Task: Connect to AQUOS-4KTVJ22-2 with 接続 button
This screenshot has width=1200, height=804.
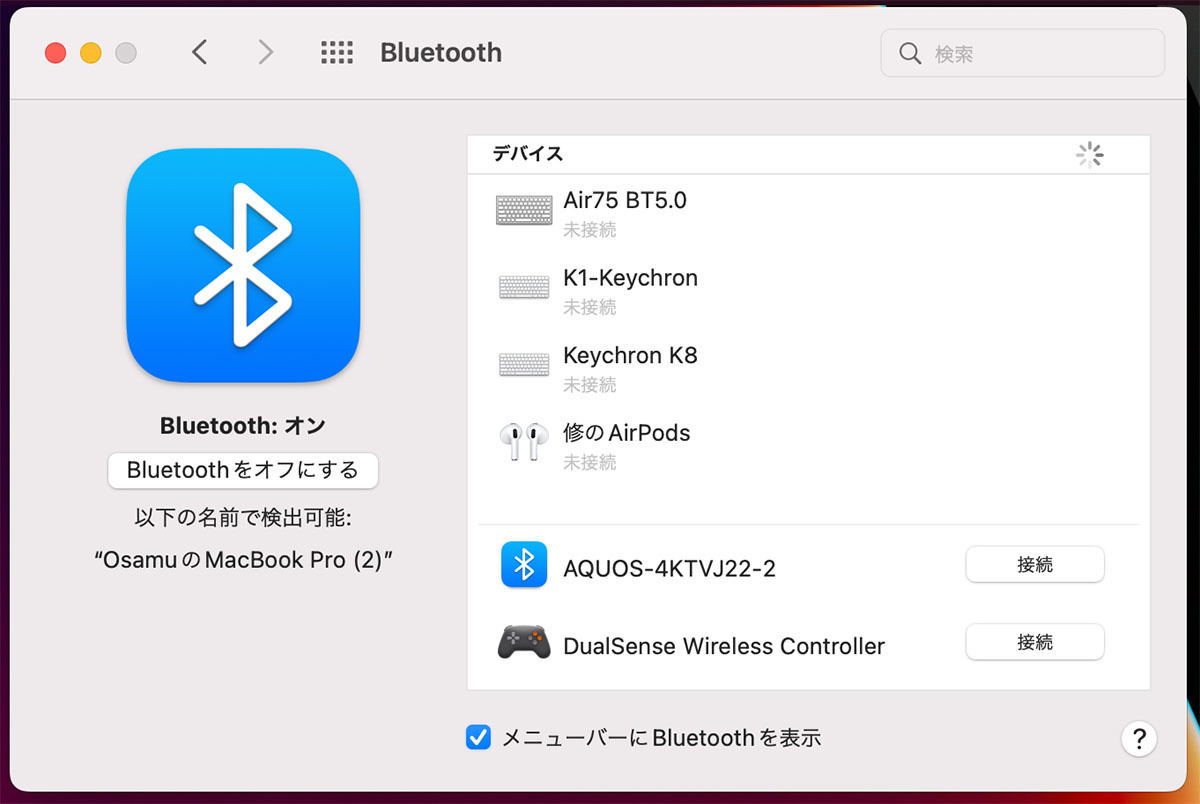Action: [x=1035, y=564]
